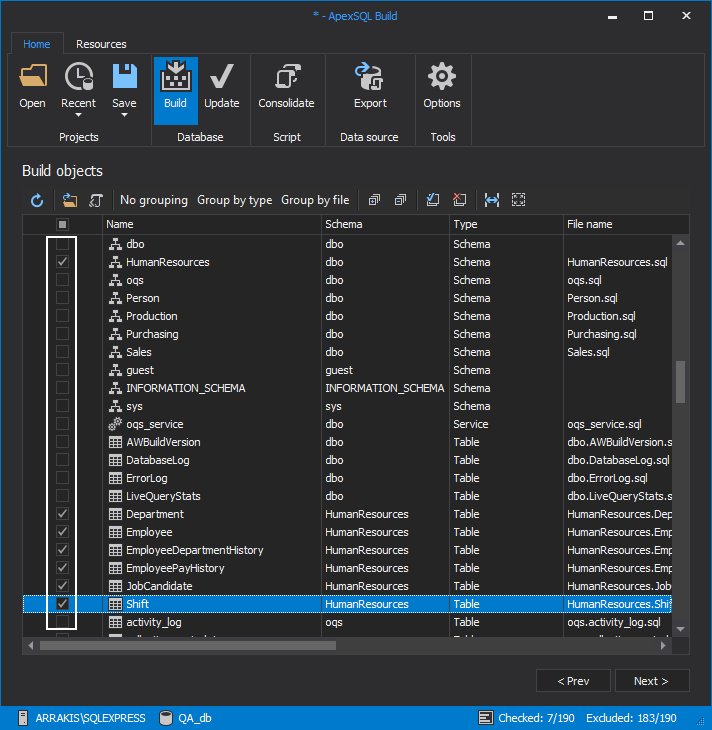Click the vertical scrollbar up arrow

(680, 243)
